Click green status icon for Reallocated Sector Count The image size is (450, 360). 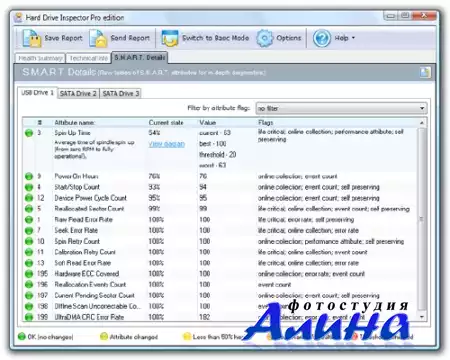[29, 209]
